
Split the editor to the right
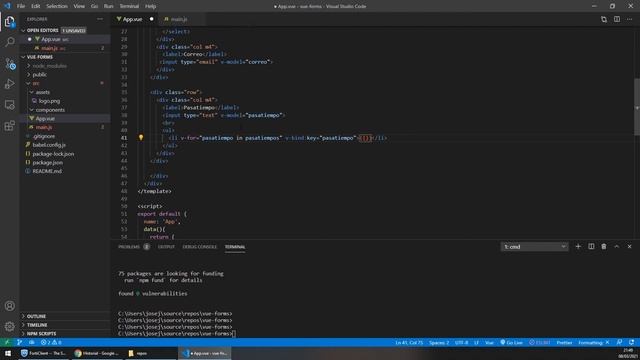[x=617, y=19]
